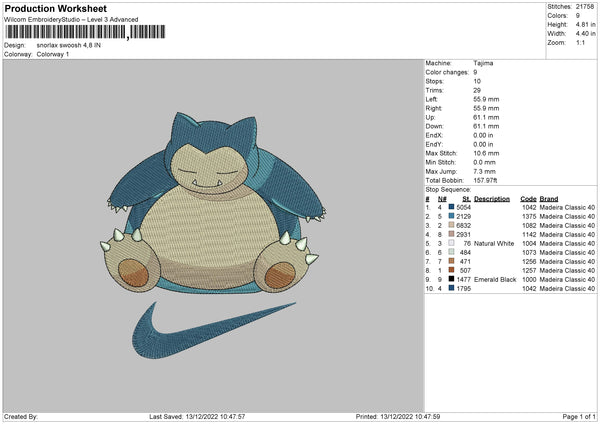Click code 1142 in the stop sequence
600x424 pixels.
click(x=529, y=235)
